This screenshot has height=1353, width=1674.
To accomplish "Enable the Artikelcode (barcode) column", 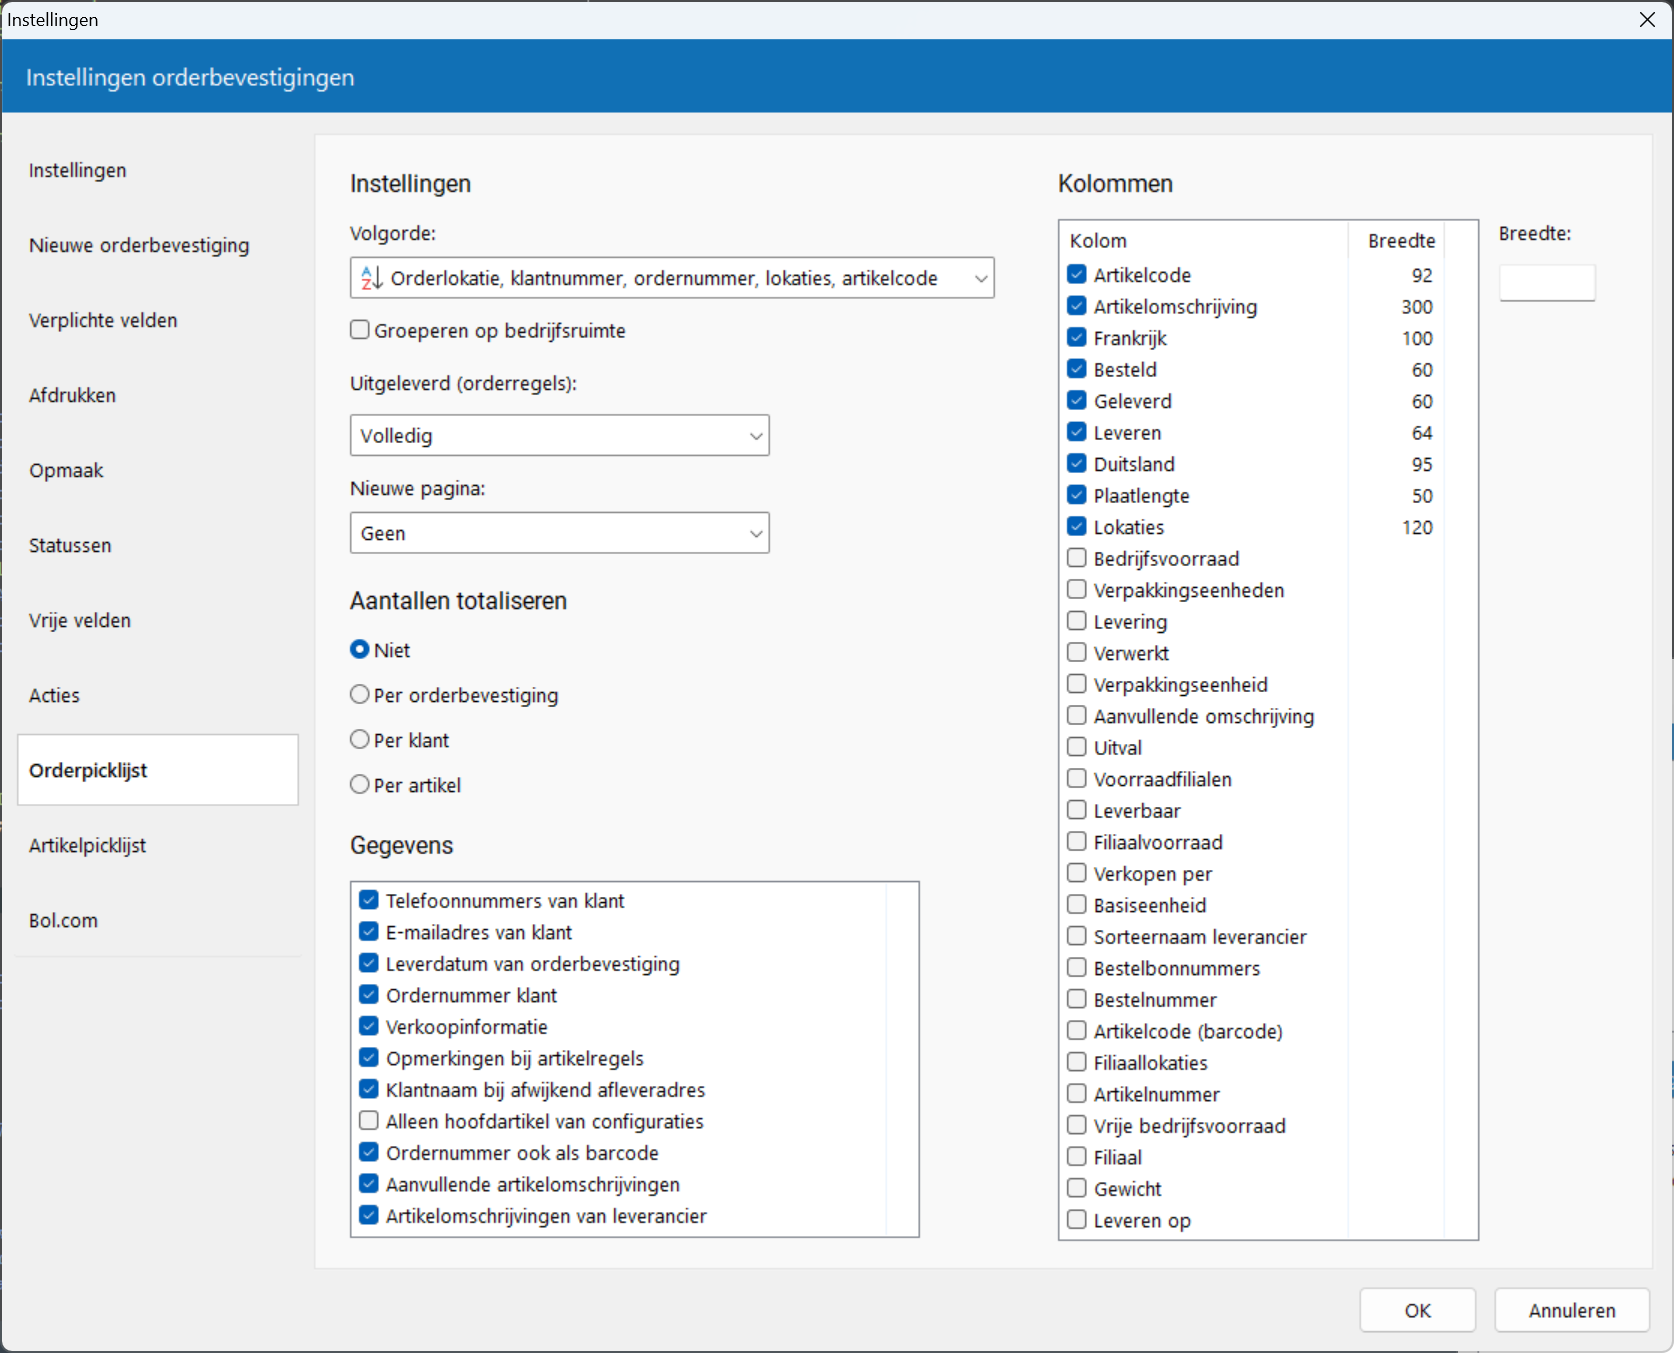I will (x=1077, y=1030).
